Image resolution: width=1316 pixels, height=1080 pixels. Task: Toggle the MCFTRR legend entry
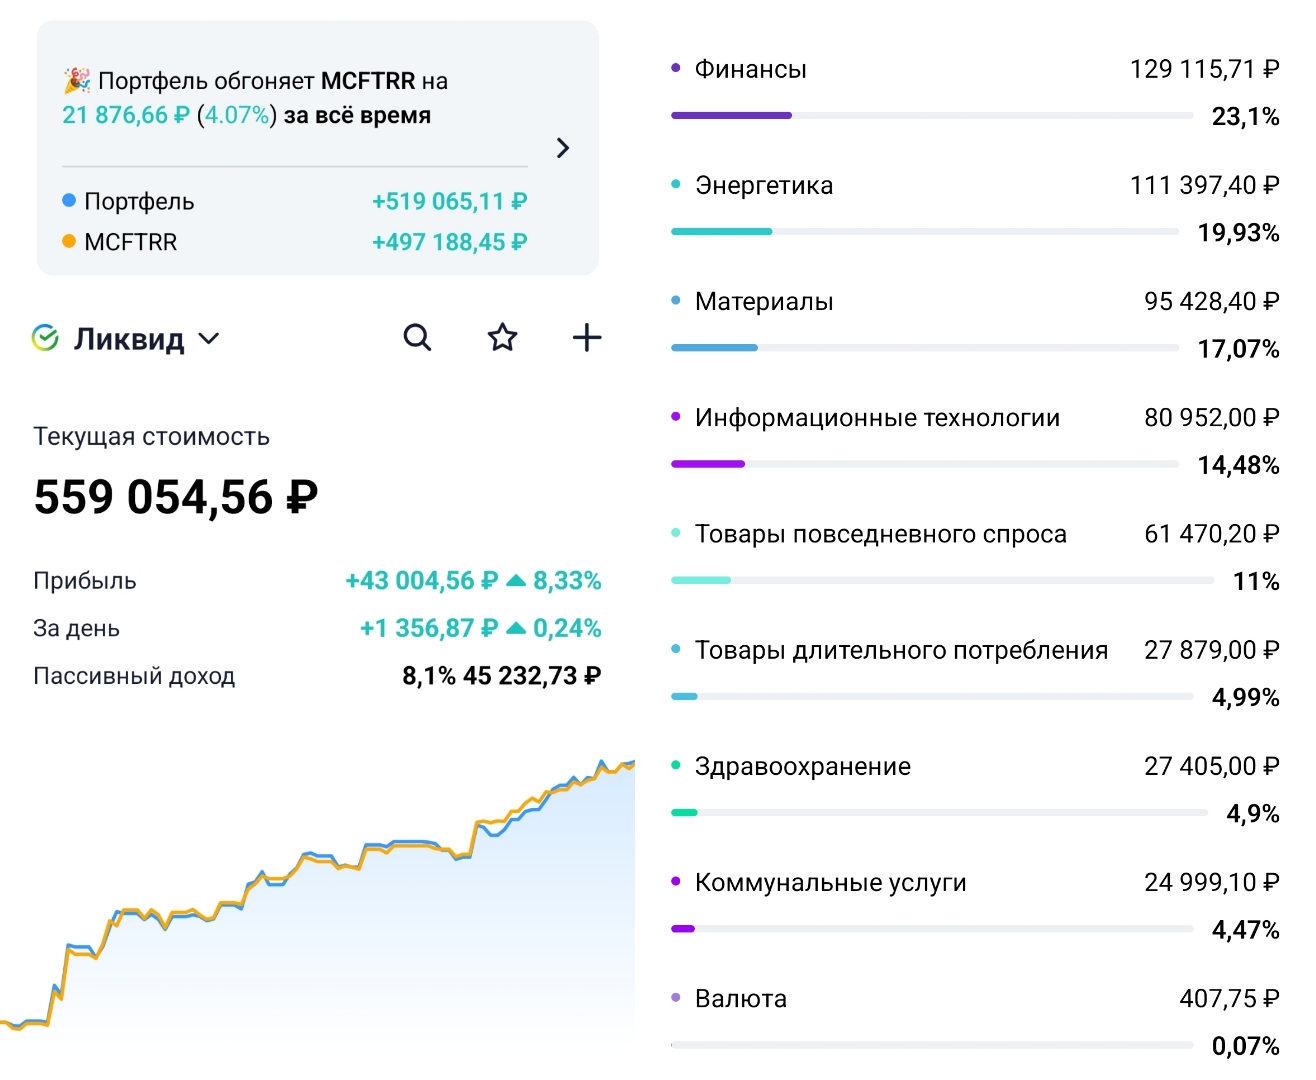[x=133, y=242]
